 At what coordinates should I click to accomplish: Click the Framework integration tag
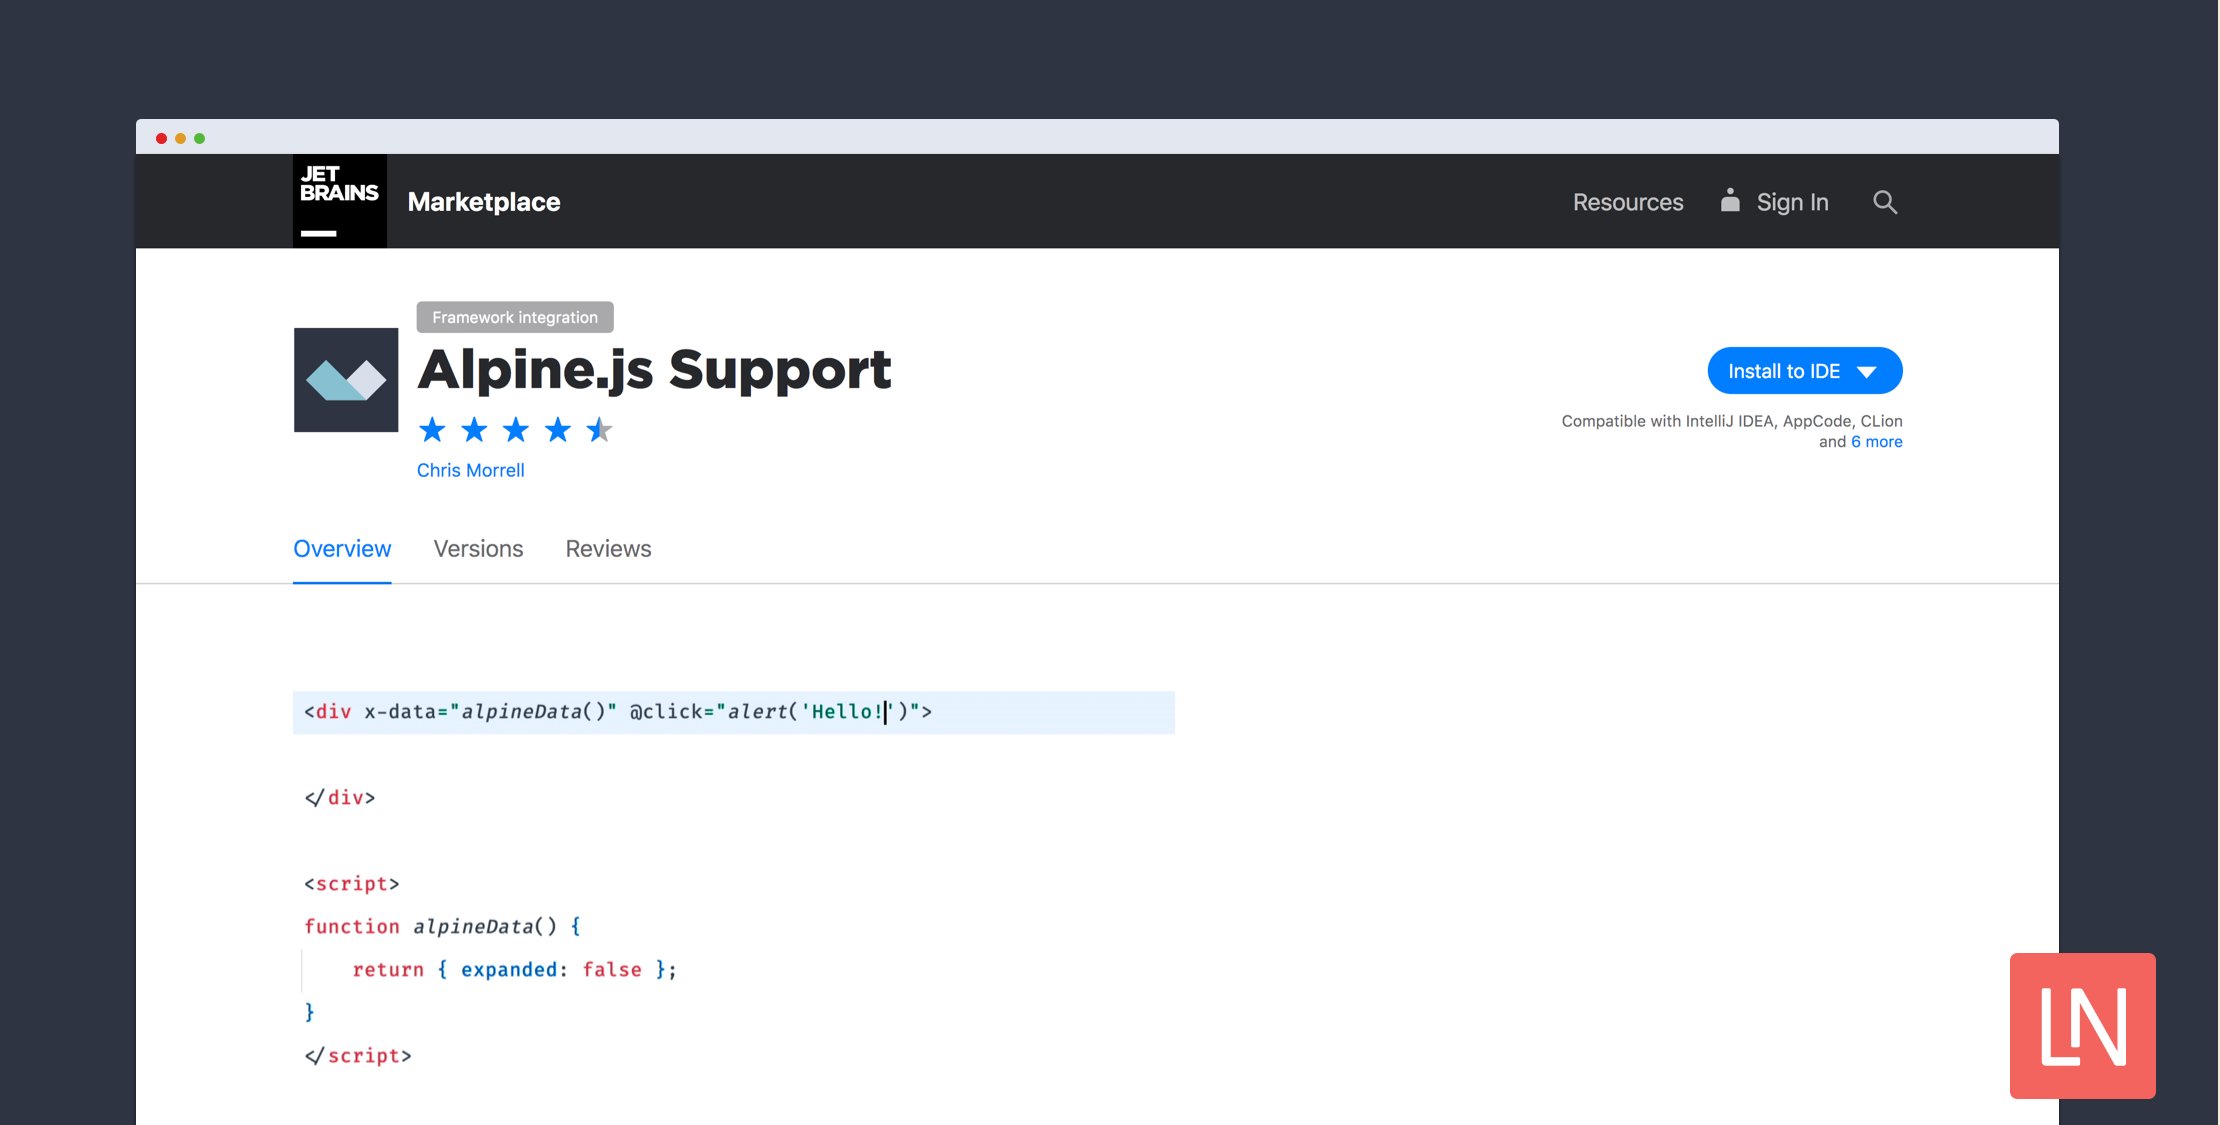click(x=515, y=317)
